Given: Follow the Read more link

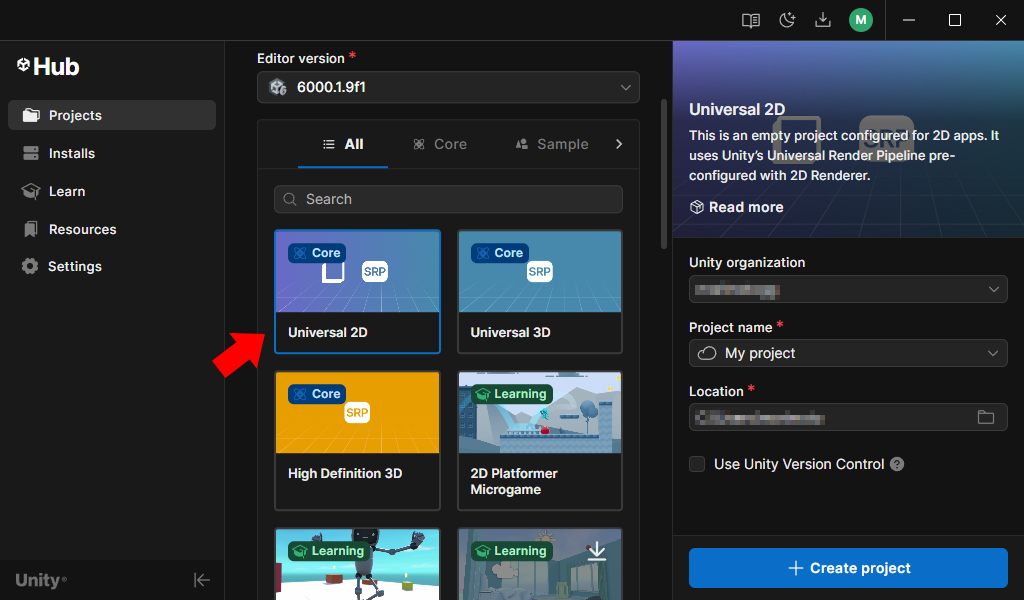Looking at the screenshot, I should tap(737, 207).
